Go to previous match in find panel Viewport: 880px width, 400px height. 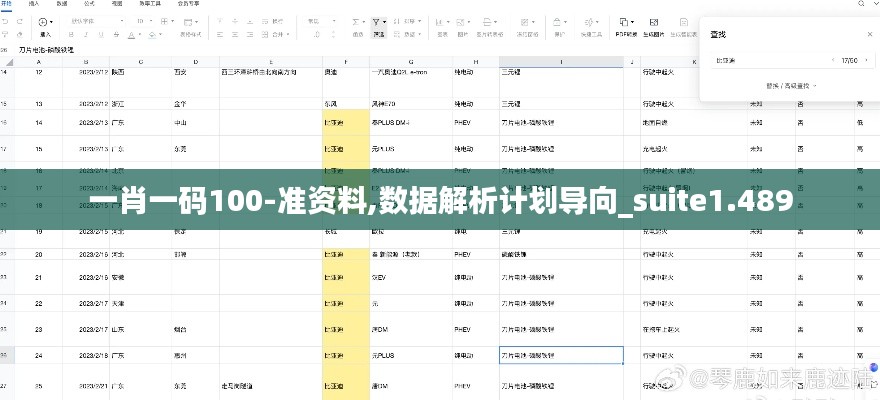tap(833, 60)
